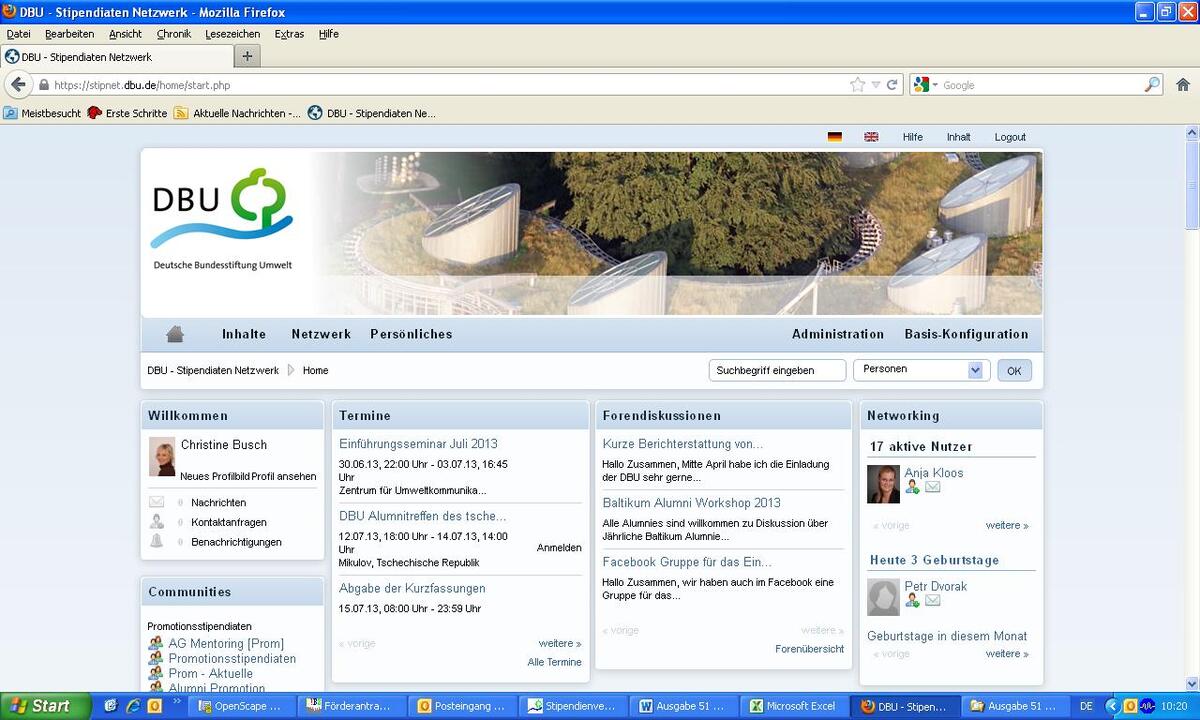
Task: Bookmark page with the star icon
Action: (857, 85)
